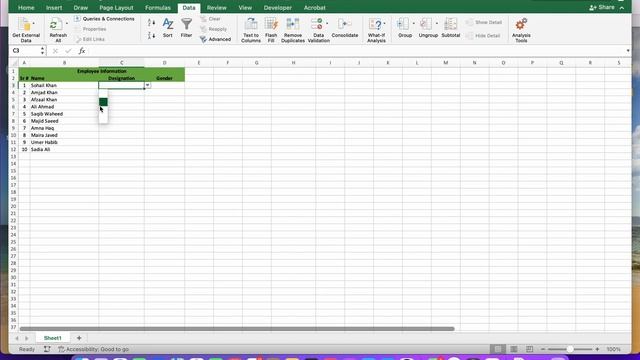Expand Ungroup dropdown arrow
This screenshot has height=360, width=640.
[x=437, y=23]
